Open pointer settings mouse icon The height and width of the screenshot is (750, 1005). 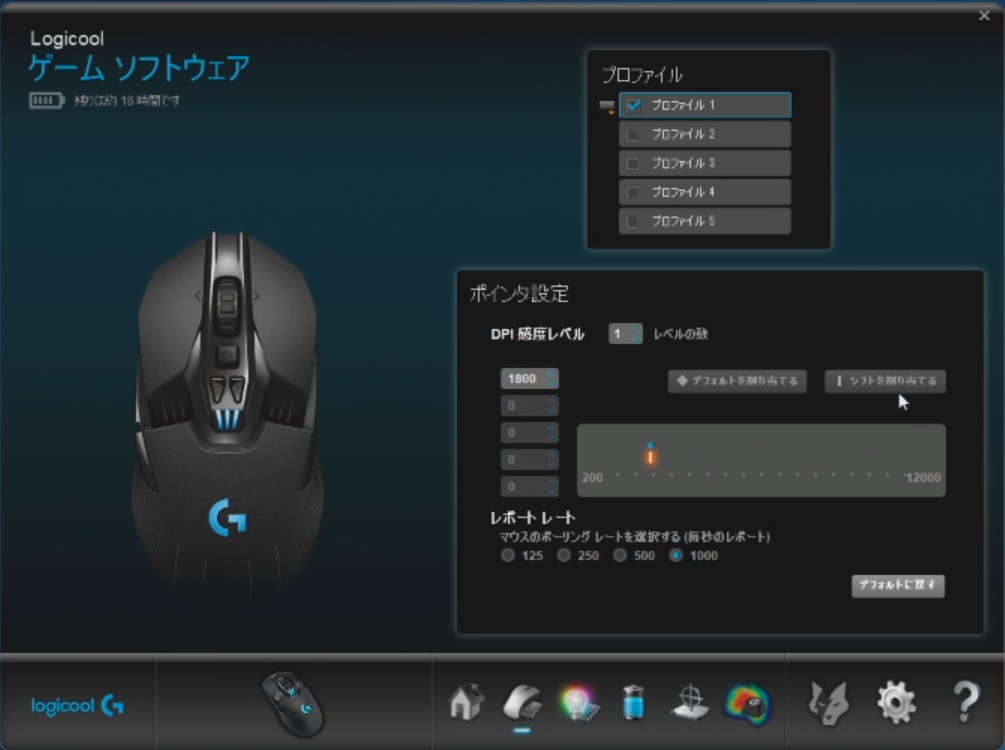(522, 703)
